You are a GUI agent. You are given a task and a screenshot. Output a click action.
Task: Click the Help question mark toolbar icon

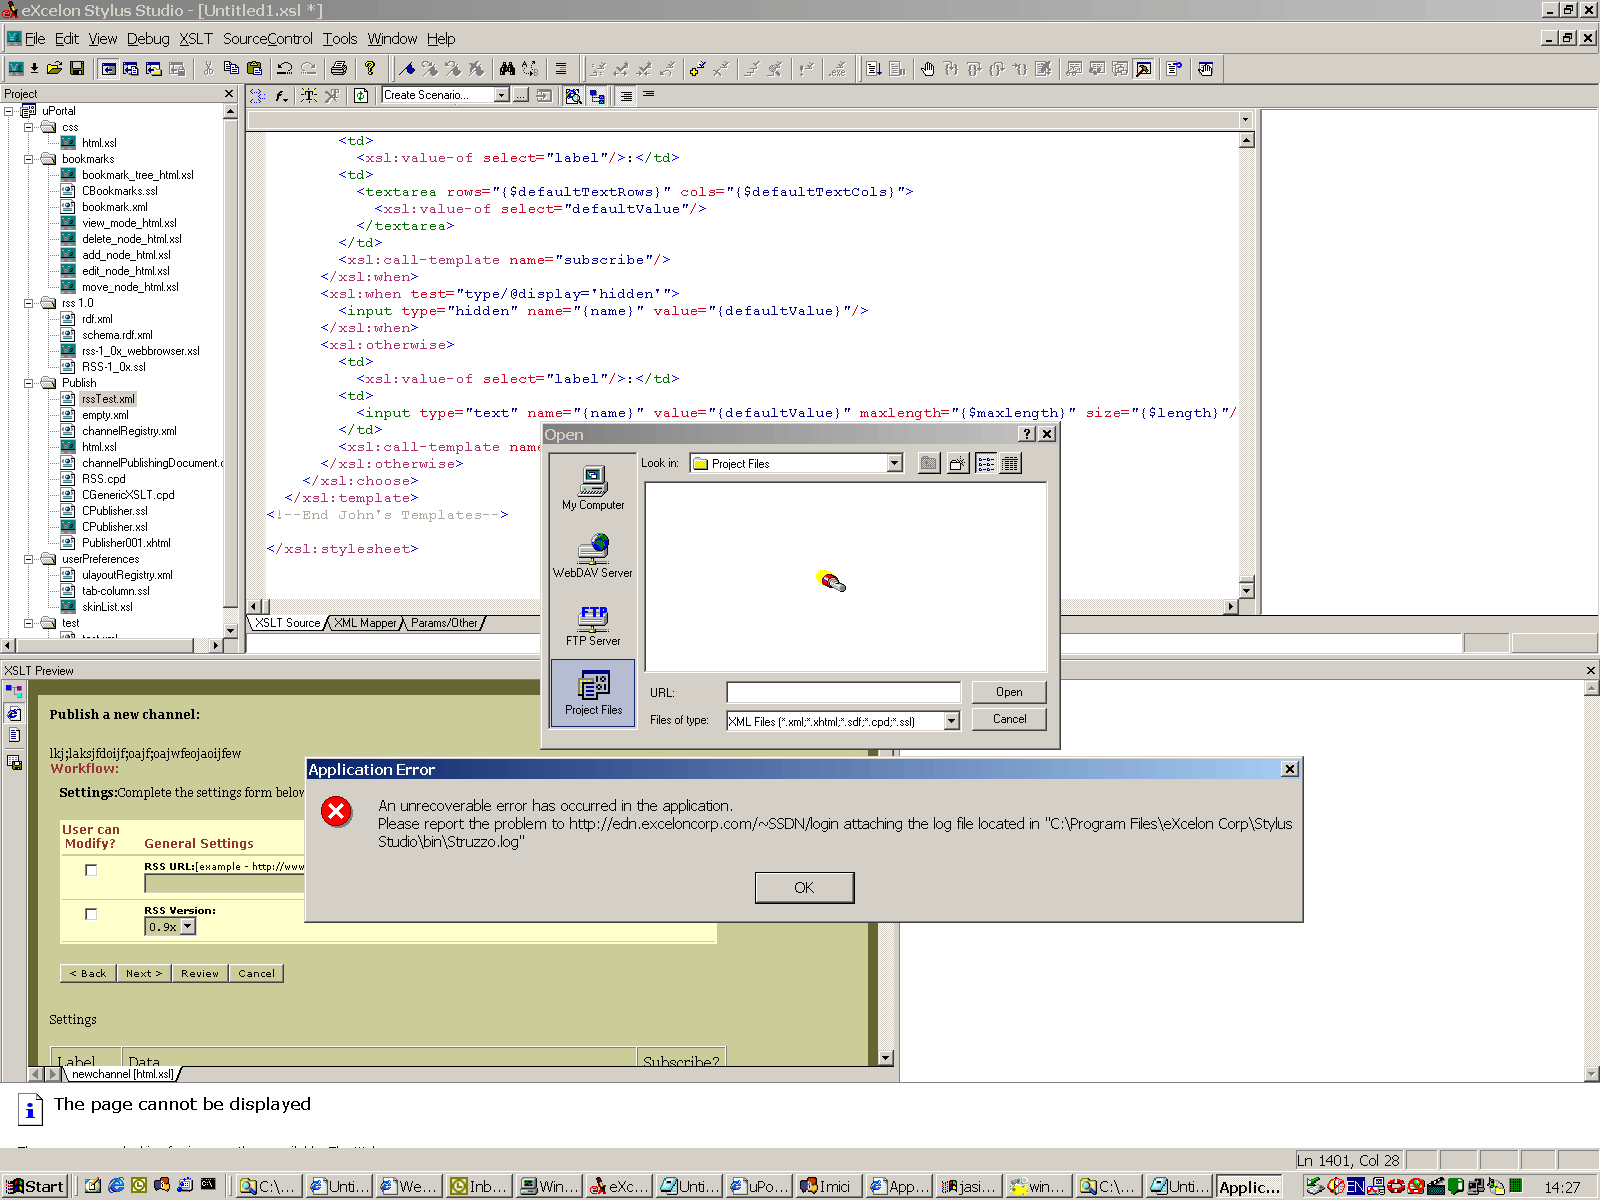pyautogui.click(x=370, y=69)
